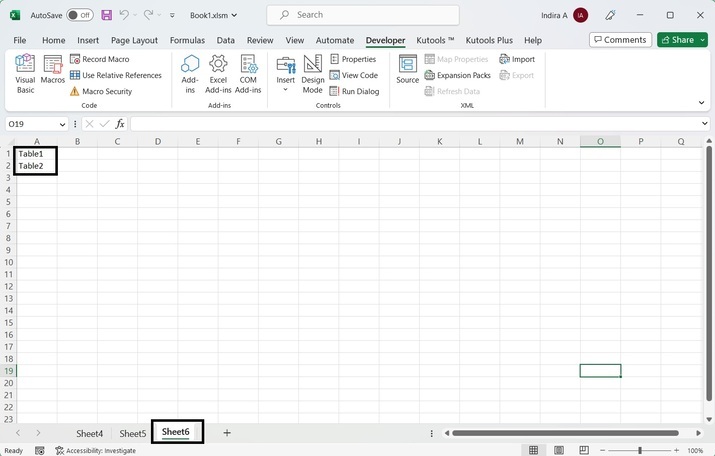
Task: Open Excel Add-ins manager
Action: tap(218, 74)
